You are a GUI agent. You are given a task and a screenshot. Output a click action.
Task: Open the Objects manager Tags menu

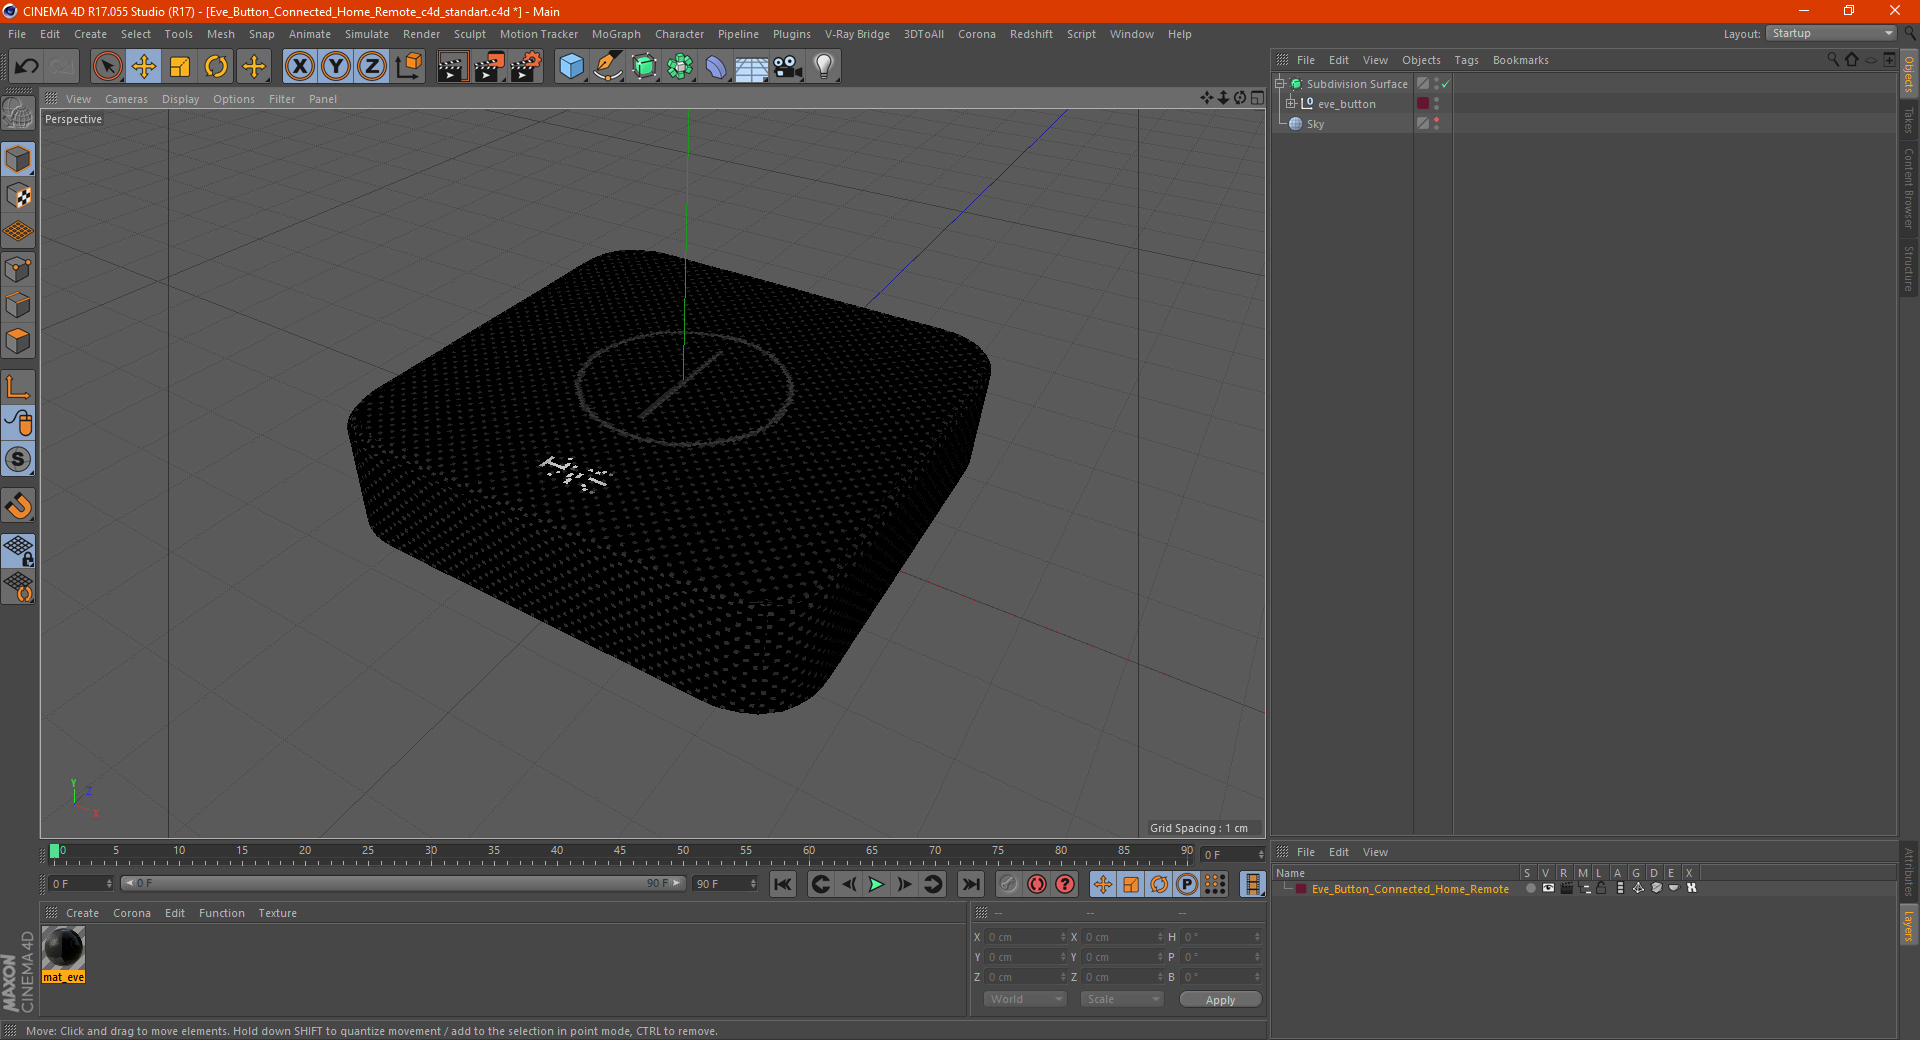point(1466,60)
